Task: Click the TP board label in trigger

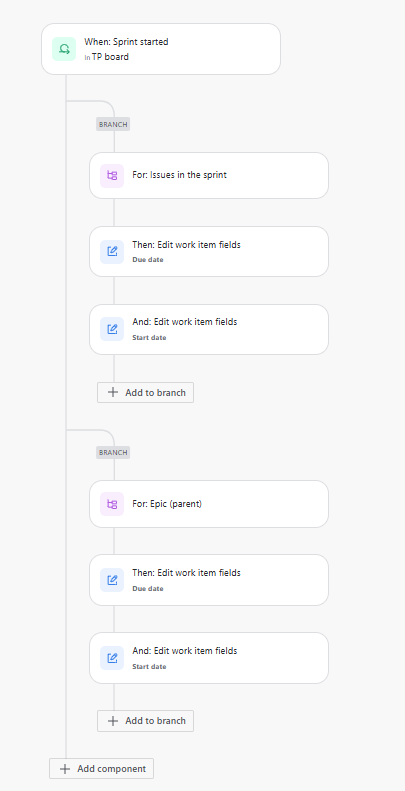Action: click(x=110, y=57)
